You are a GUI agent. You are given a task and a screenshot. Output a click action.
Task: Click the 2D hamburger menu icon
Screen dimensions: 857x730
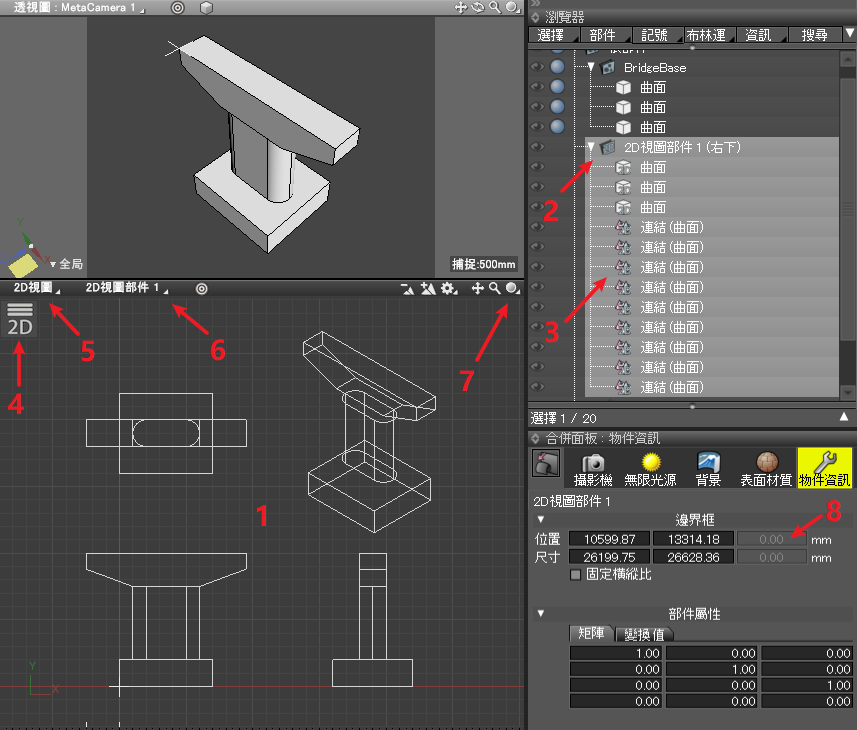(x=20, y=311)
